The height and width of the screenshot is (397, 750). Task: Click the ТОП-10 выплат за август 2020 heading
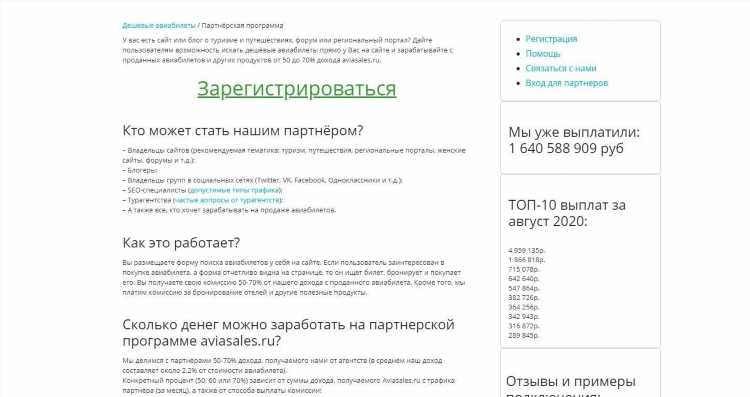[x=567, y=213]
